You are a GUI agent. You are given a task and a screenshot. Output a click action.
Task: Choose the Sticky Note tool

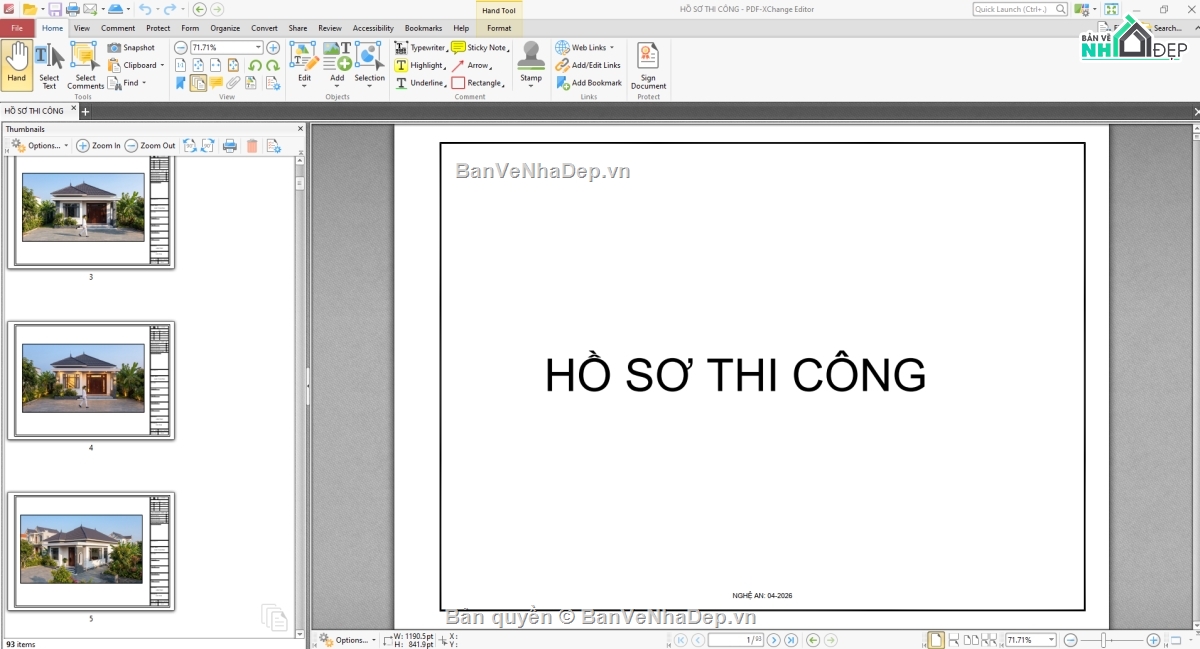point(479,47)
